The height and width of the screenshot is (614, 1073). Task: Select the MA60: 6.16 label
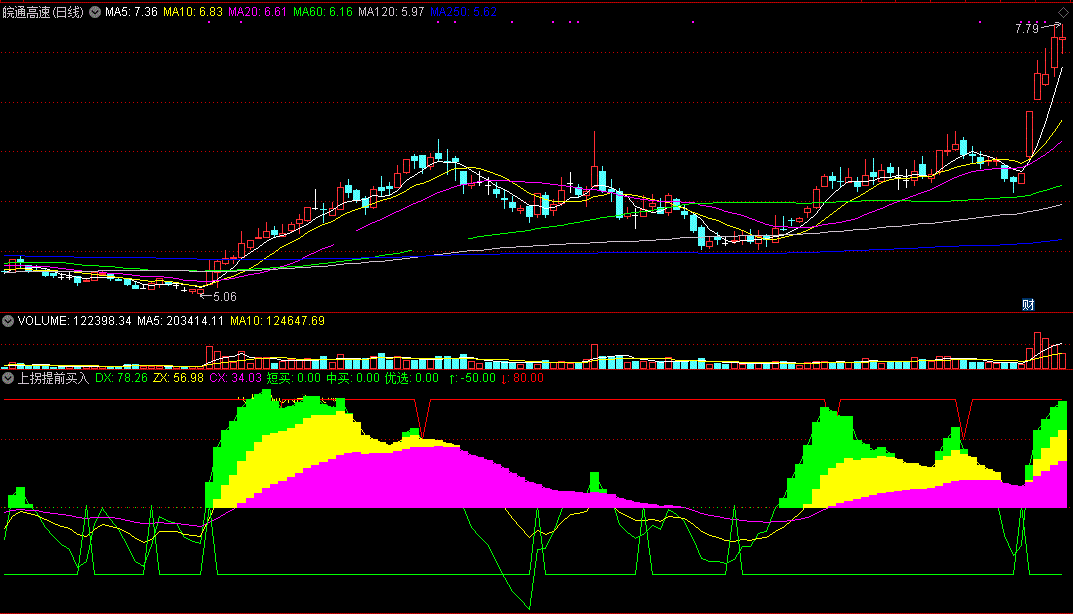pyautogui.click(x=323, y=12)
